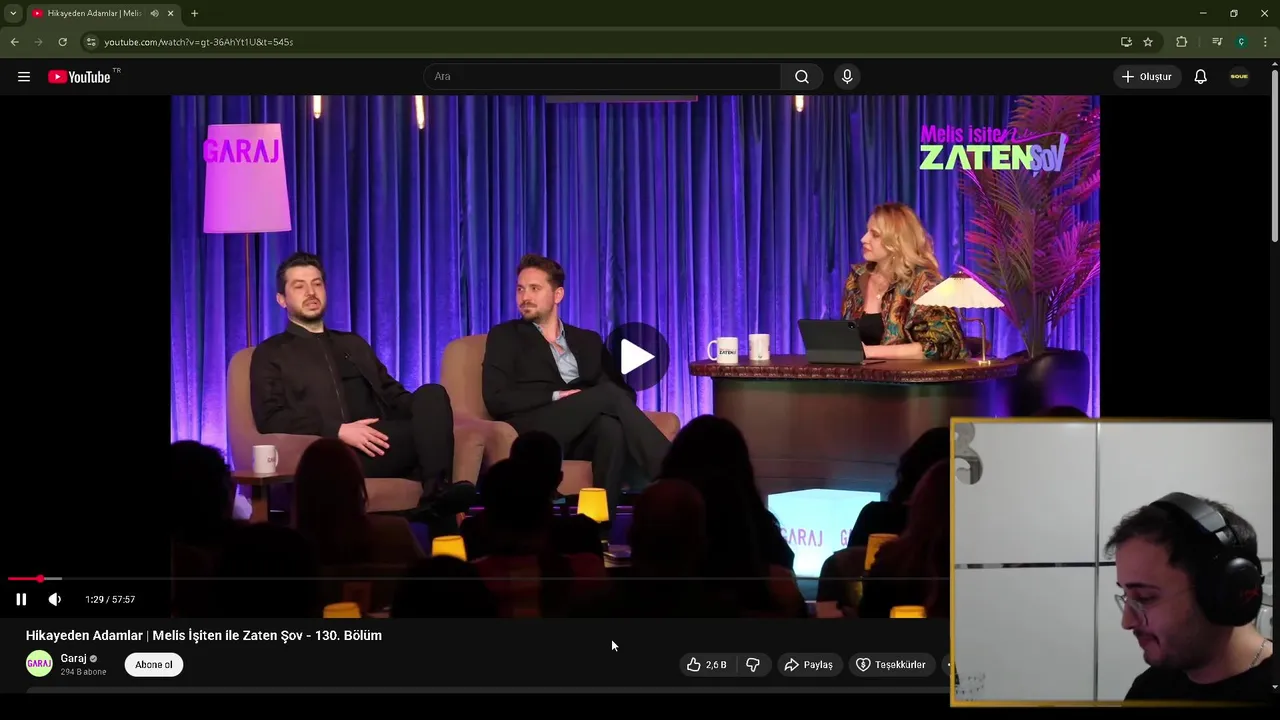The image size is (1280, 720).
Task: Share the video via Paylaş
Action: pyautogui.click(x=809, y=665)
